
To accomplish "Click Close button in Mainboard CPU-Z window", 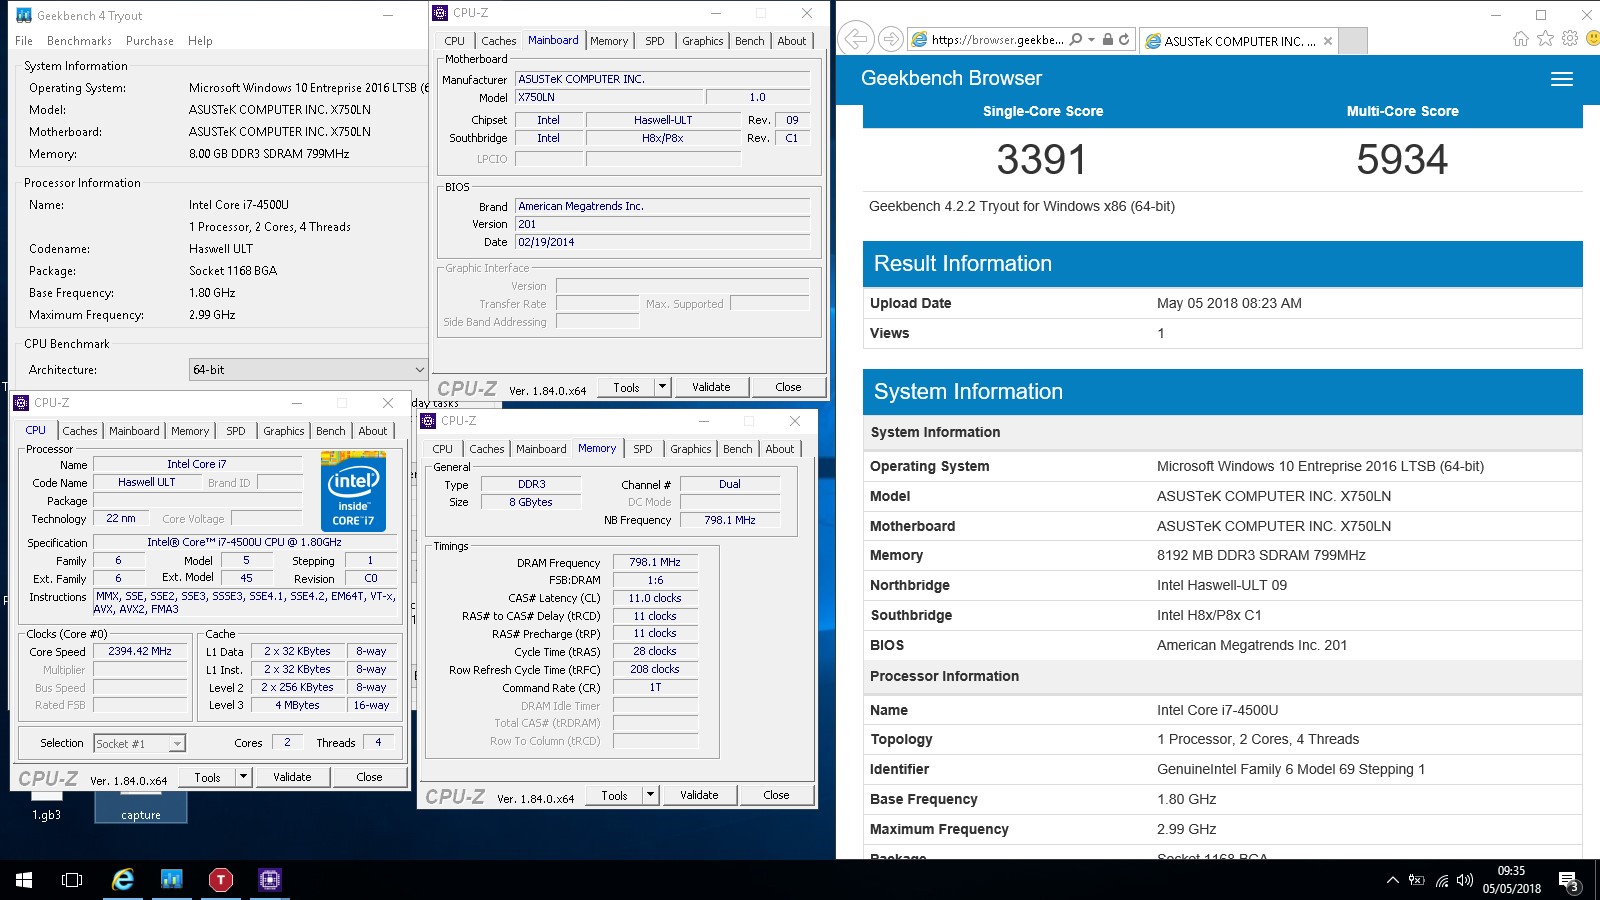I will tap(788, 387).
